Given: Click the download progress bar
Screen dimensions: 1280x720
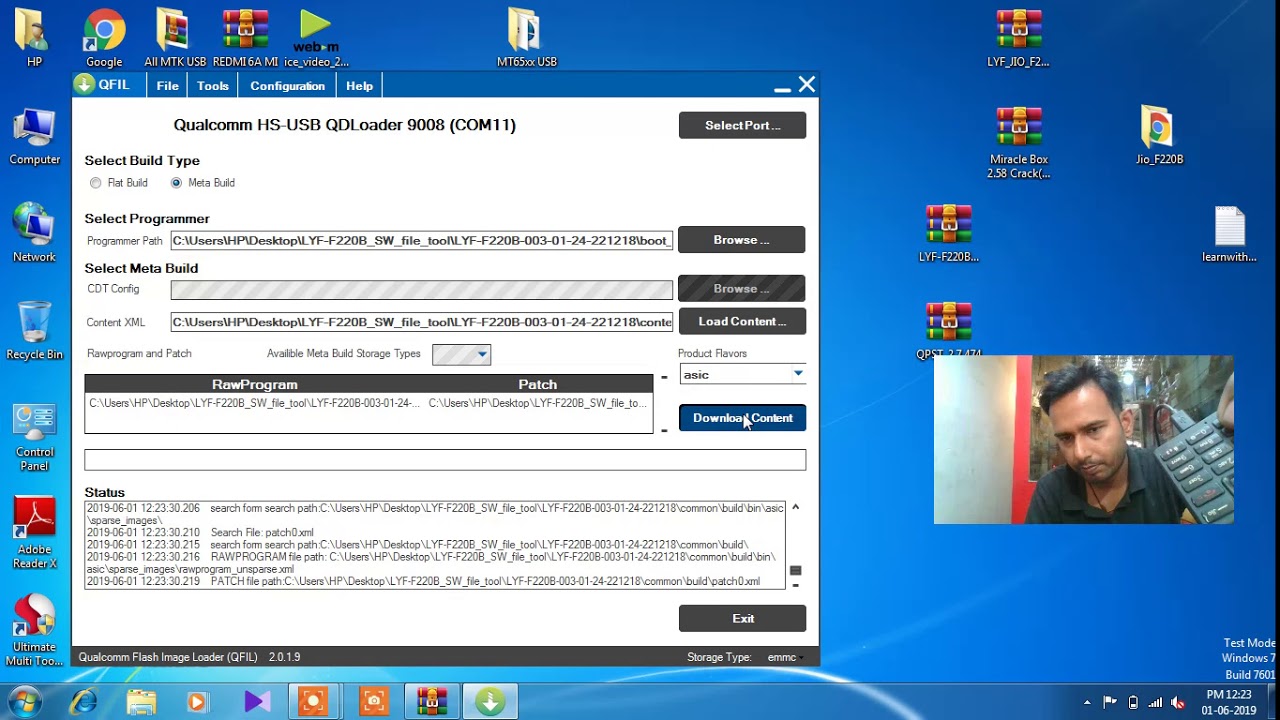Looking at the screenshot, I should (x=445, y=460).
